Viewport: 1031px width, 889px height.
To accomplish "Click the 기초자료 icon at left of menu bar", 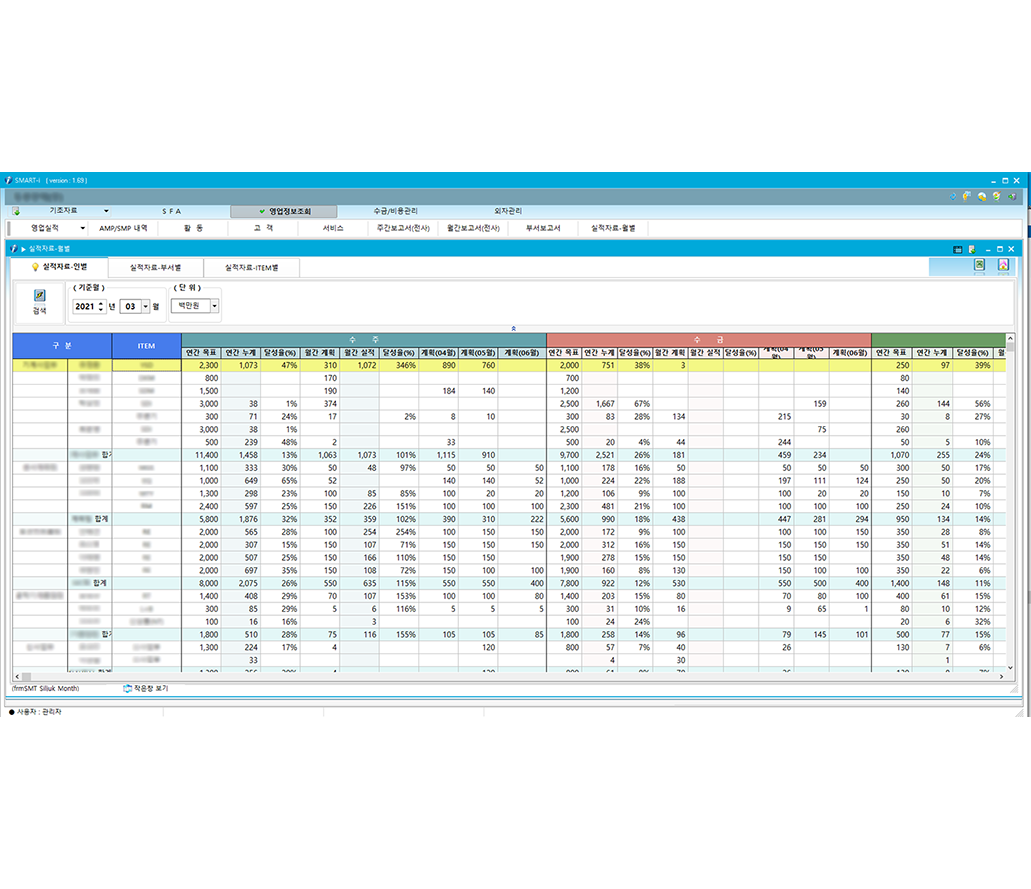I will coord(16,212).
